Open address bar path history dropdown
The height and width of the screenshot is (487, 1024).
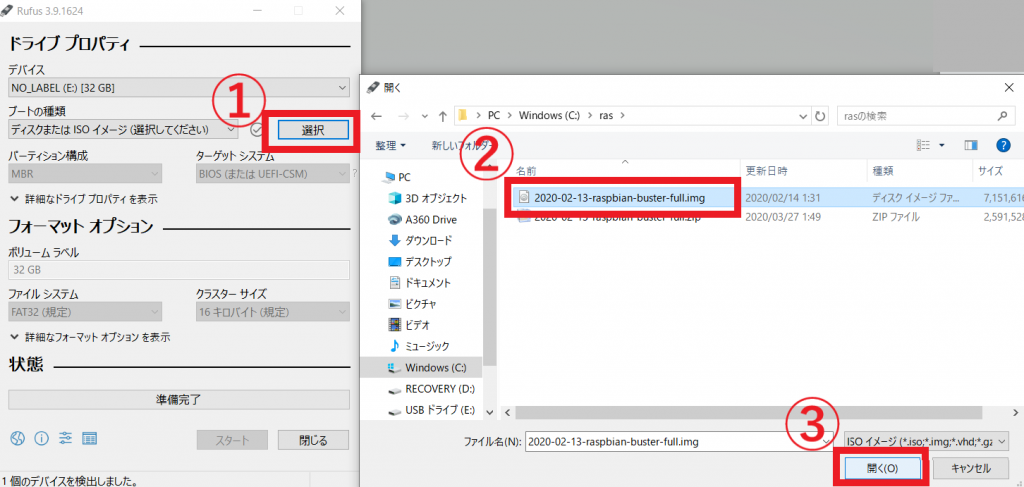coord(804,116)
